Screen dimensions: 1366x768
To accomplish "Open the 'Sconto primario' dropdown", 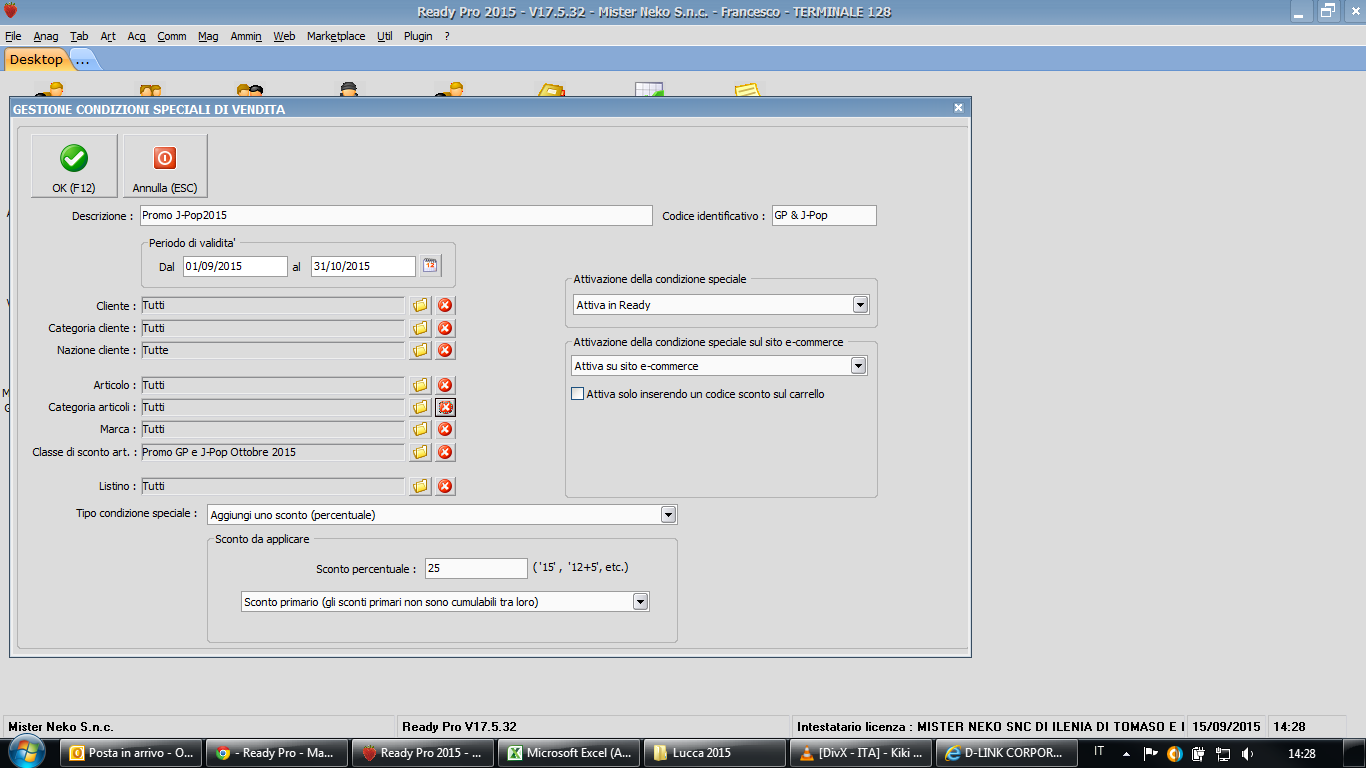I will pyautogui.click(x=640, y=602).
